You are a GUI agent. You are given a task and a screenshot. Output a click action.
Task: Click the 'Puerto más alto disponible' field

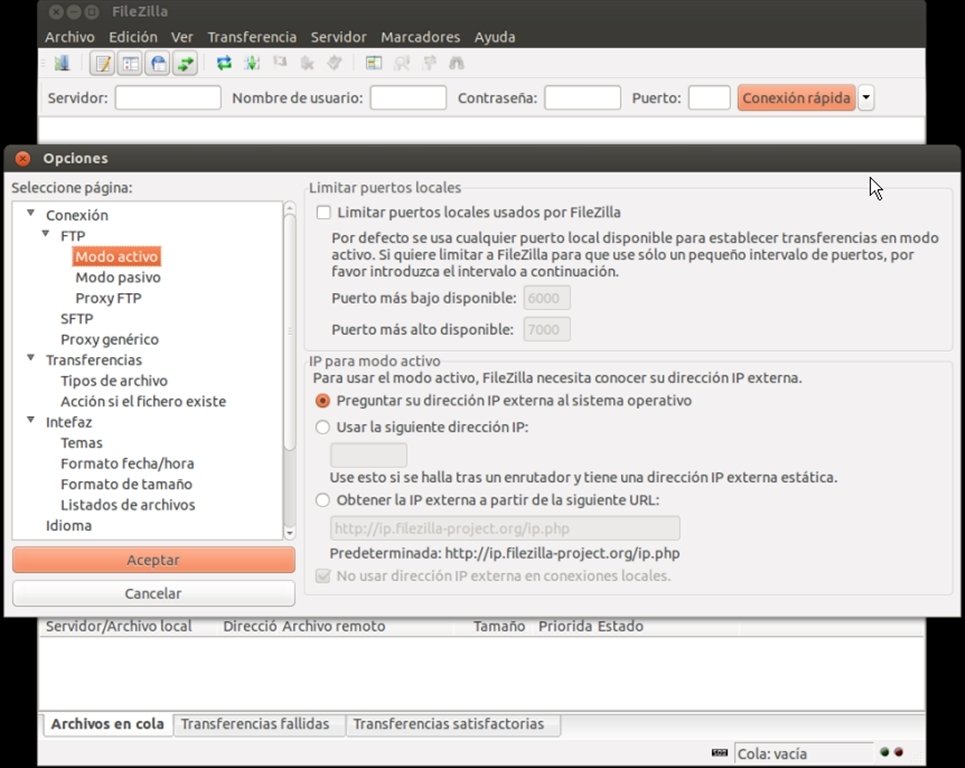coord(547,329)
